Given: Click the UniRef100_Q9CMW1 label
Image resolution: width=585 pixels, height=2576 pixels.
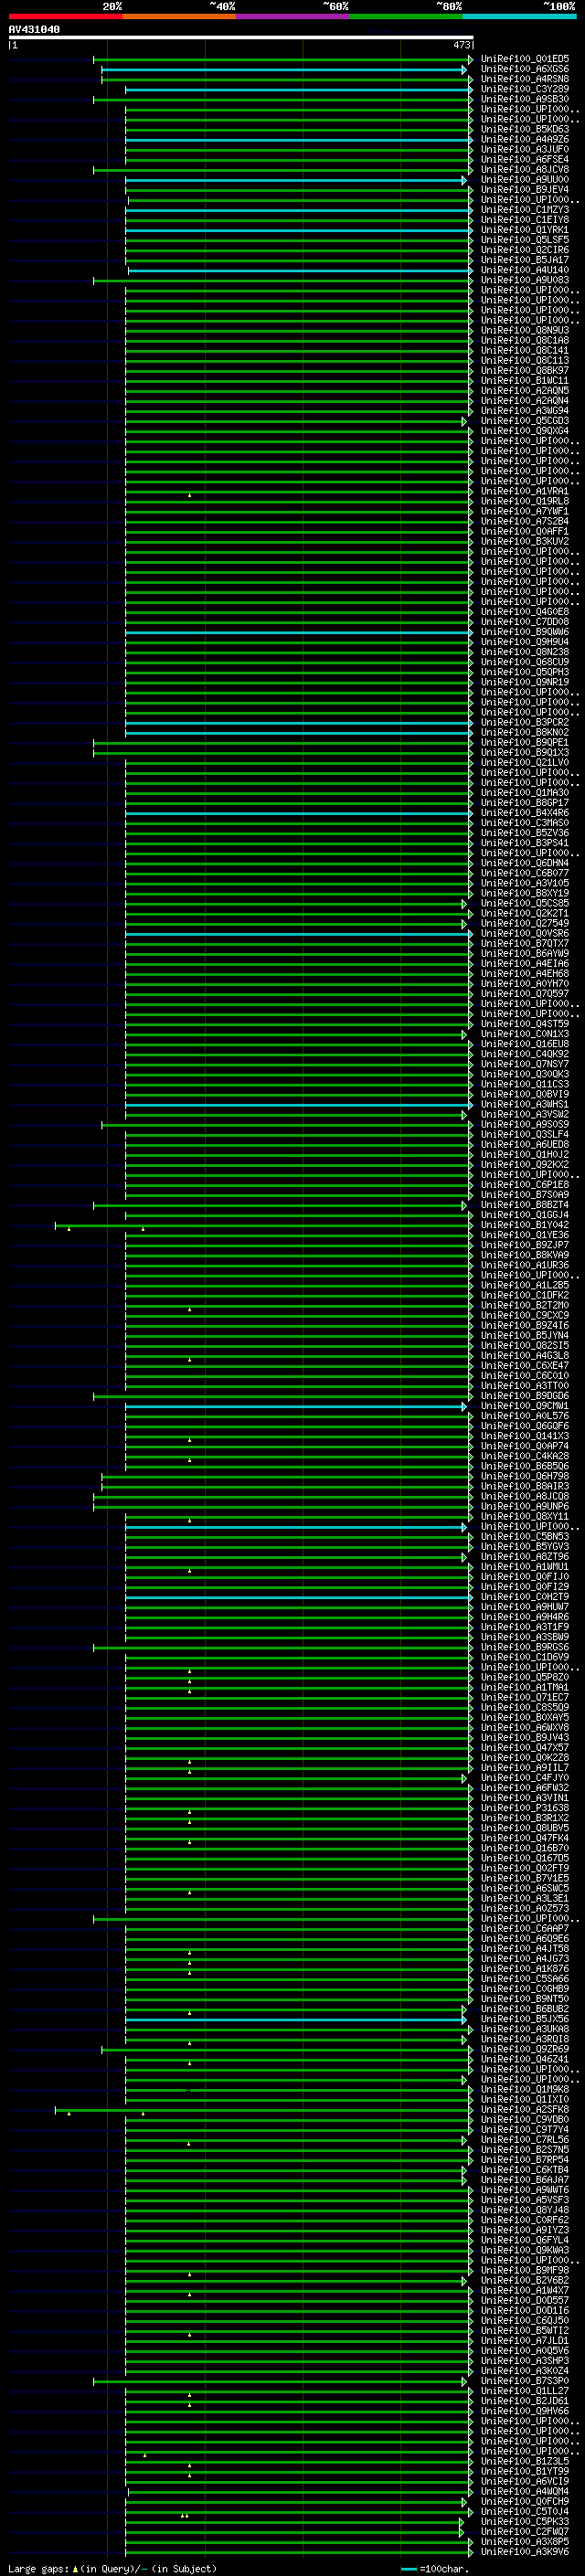Looking at the screenshot, I should (x=525, y=1406).
